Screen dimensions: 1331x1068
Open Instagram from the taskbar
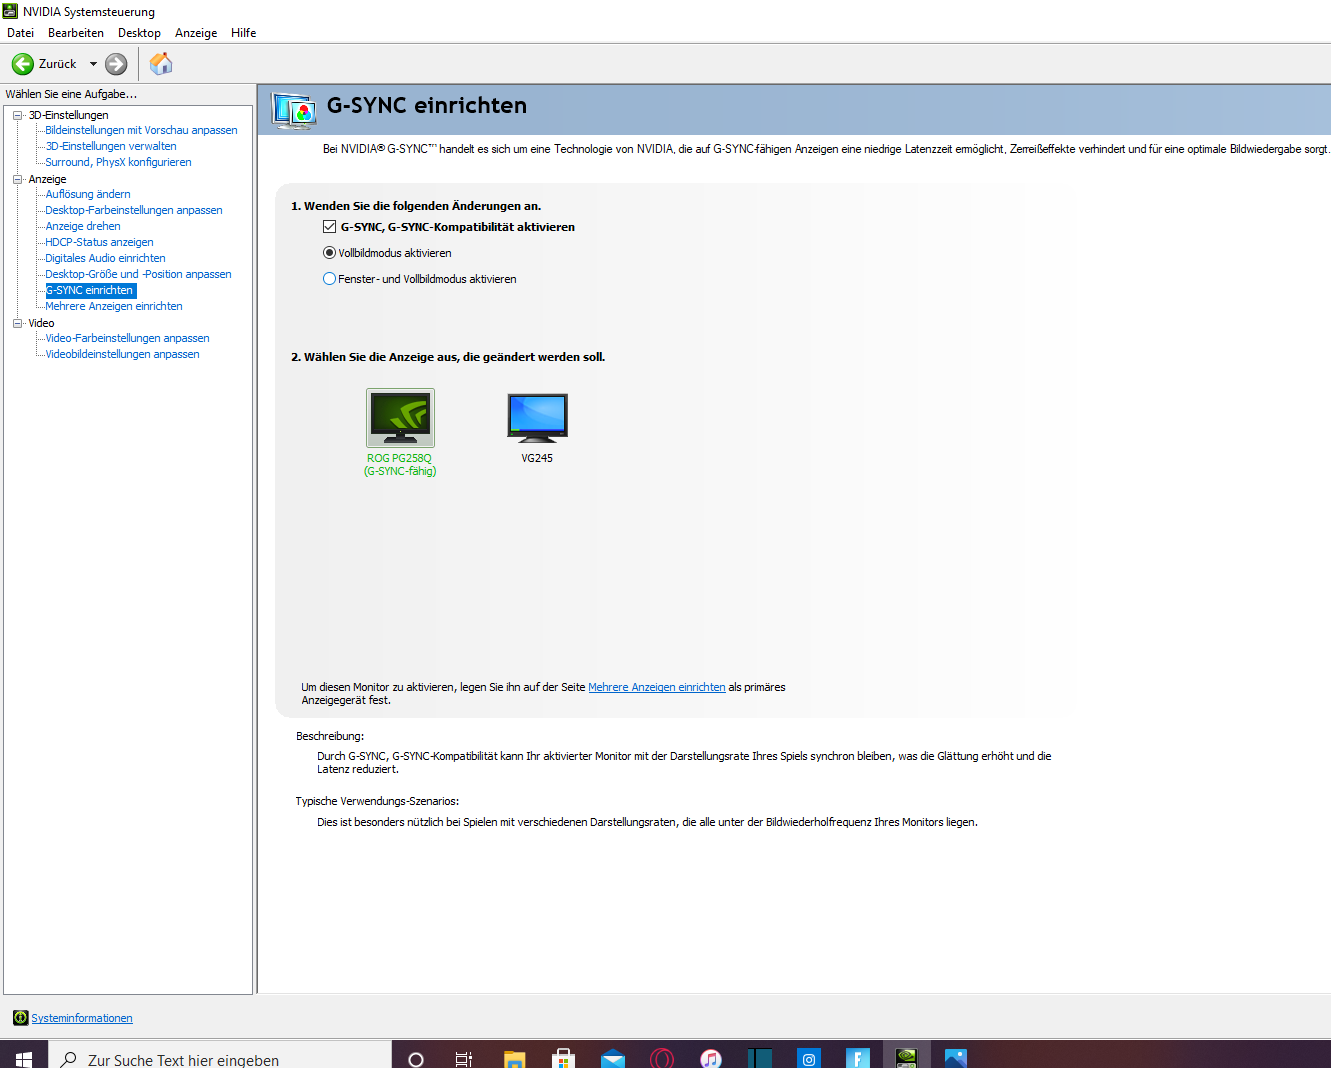pos(808,1059)
